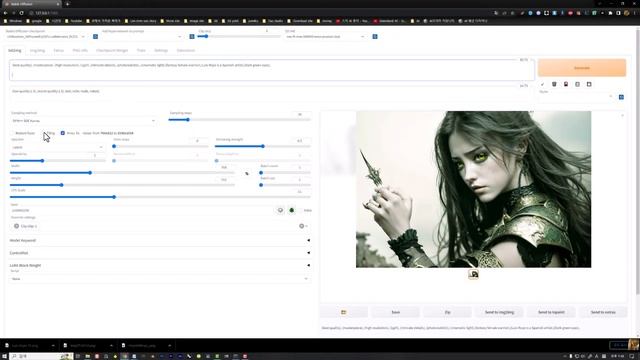Open a new browser tab
This screenshot has width=640, height=360.
click(x=67, y=4)
